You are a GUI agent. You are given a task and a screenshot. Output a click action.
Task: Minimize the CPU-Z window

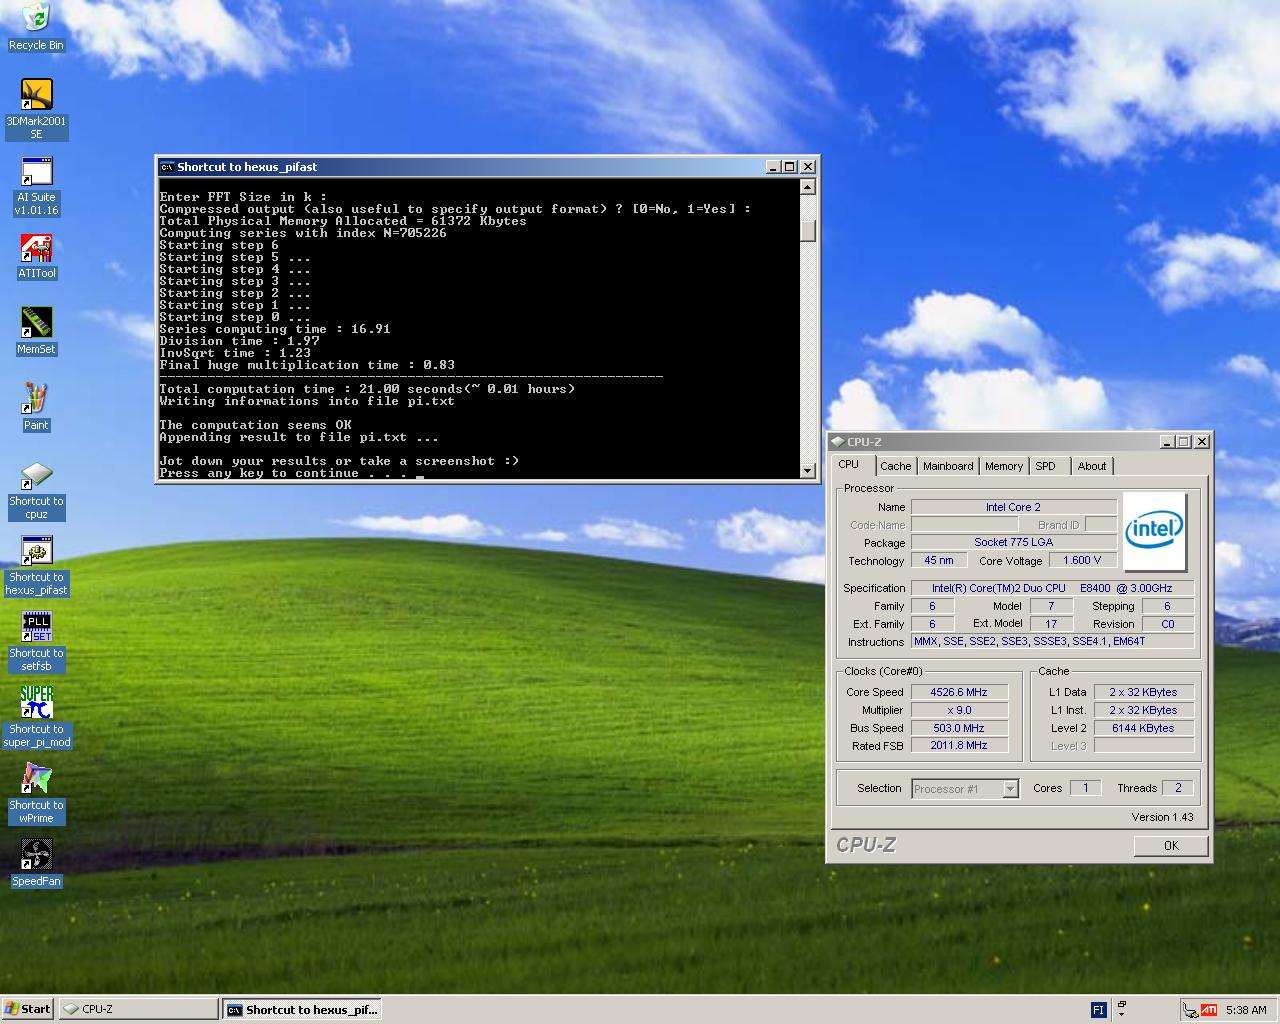(1167, 441)
